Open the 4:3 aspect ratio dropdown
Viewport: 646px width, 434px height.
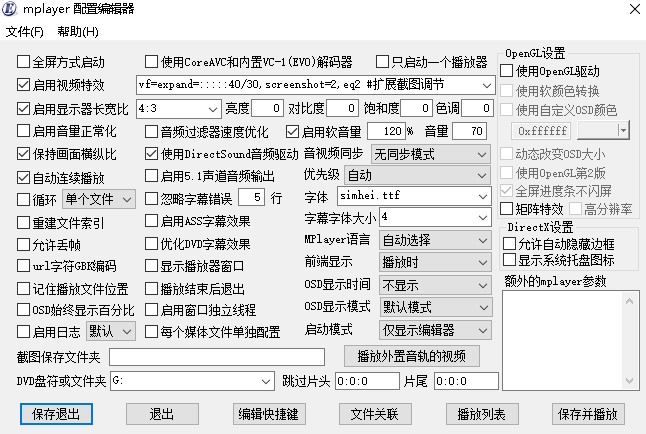[x=213, y=109]
